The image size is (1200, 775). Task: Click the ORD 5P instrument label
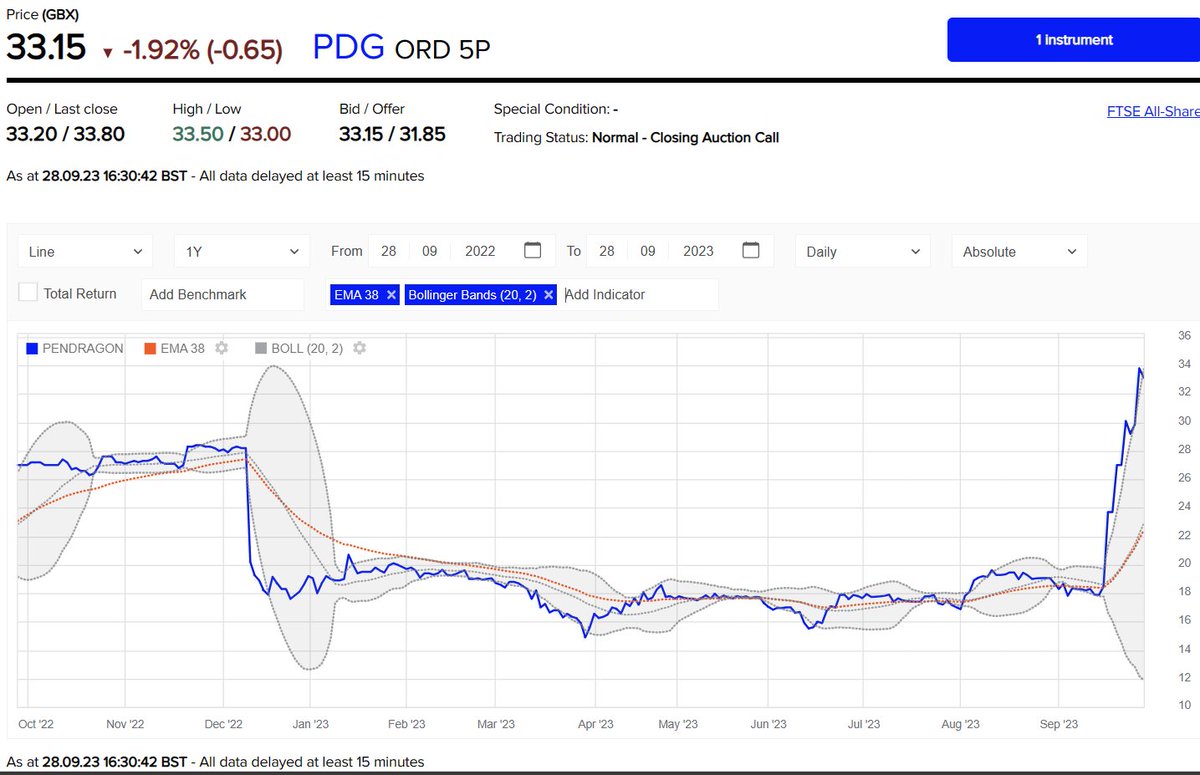tap(443, 49)
